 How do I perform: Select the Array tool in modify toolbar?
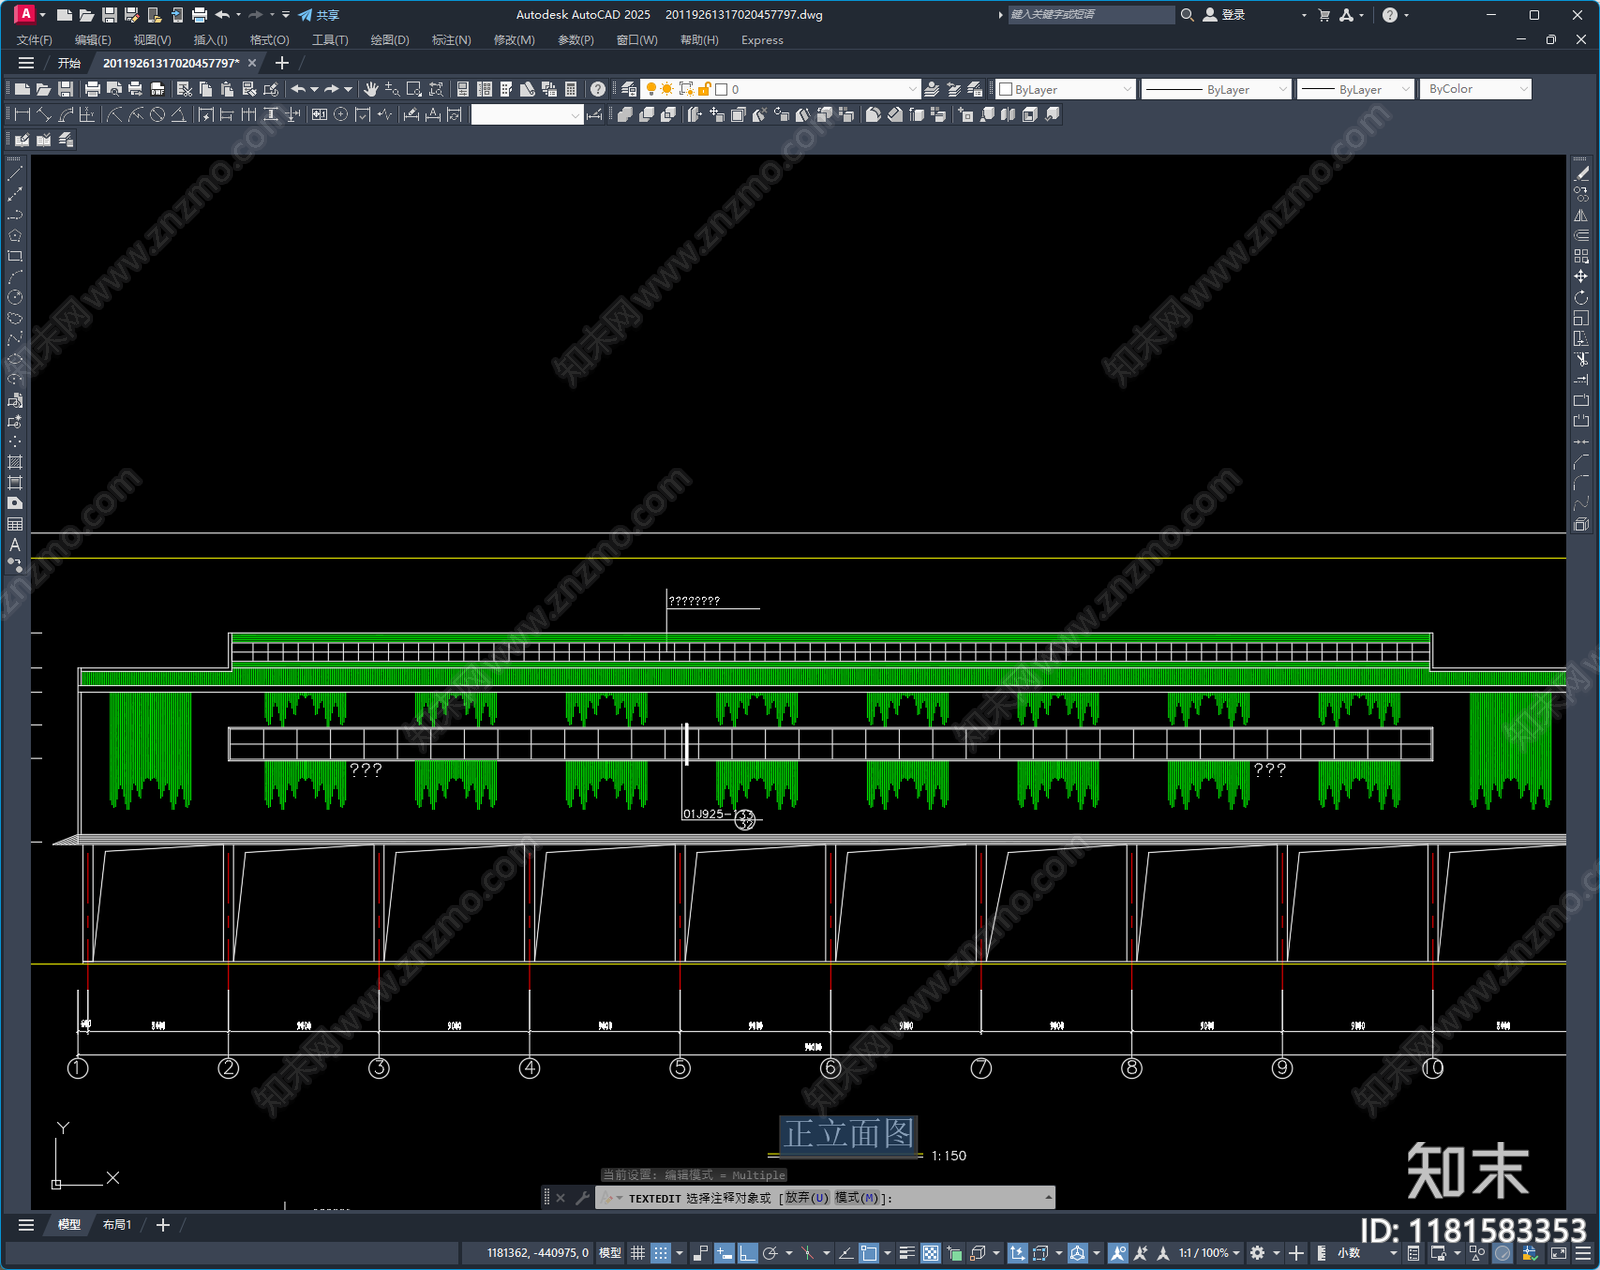point(1581,256)
